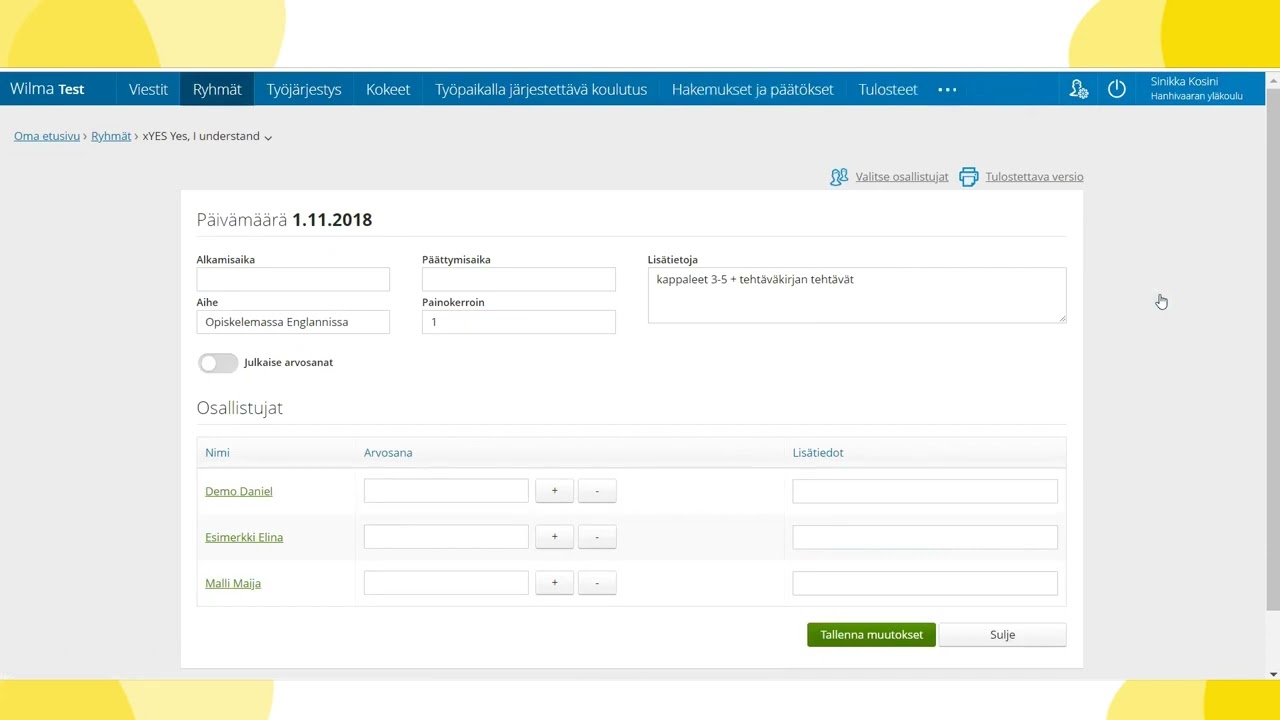Go to Kokeet in the navigation bar

tap(388, 89)
